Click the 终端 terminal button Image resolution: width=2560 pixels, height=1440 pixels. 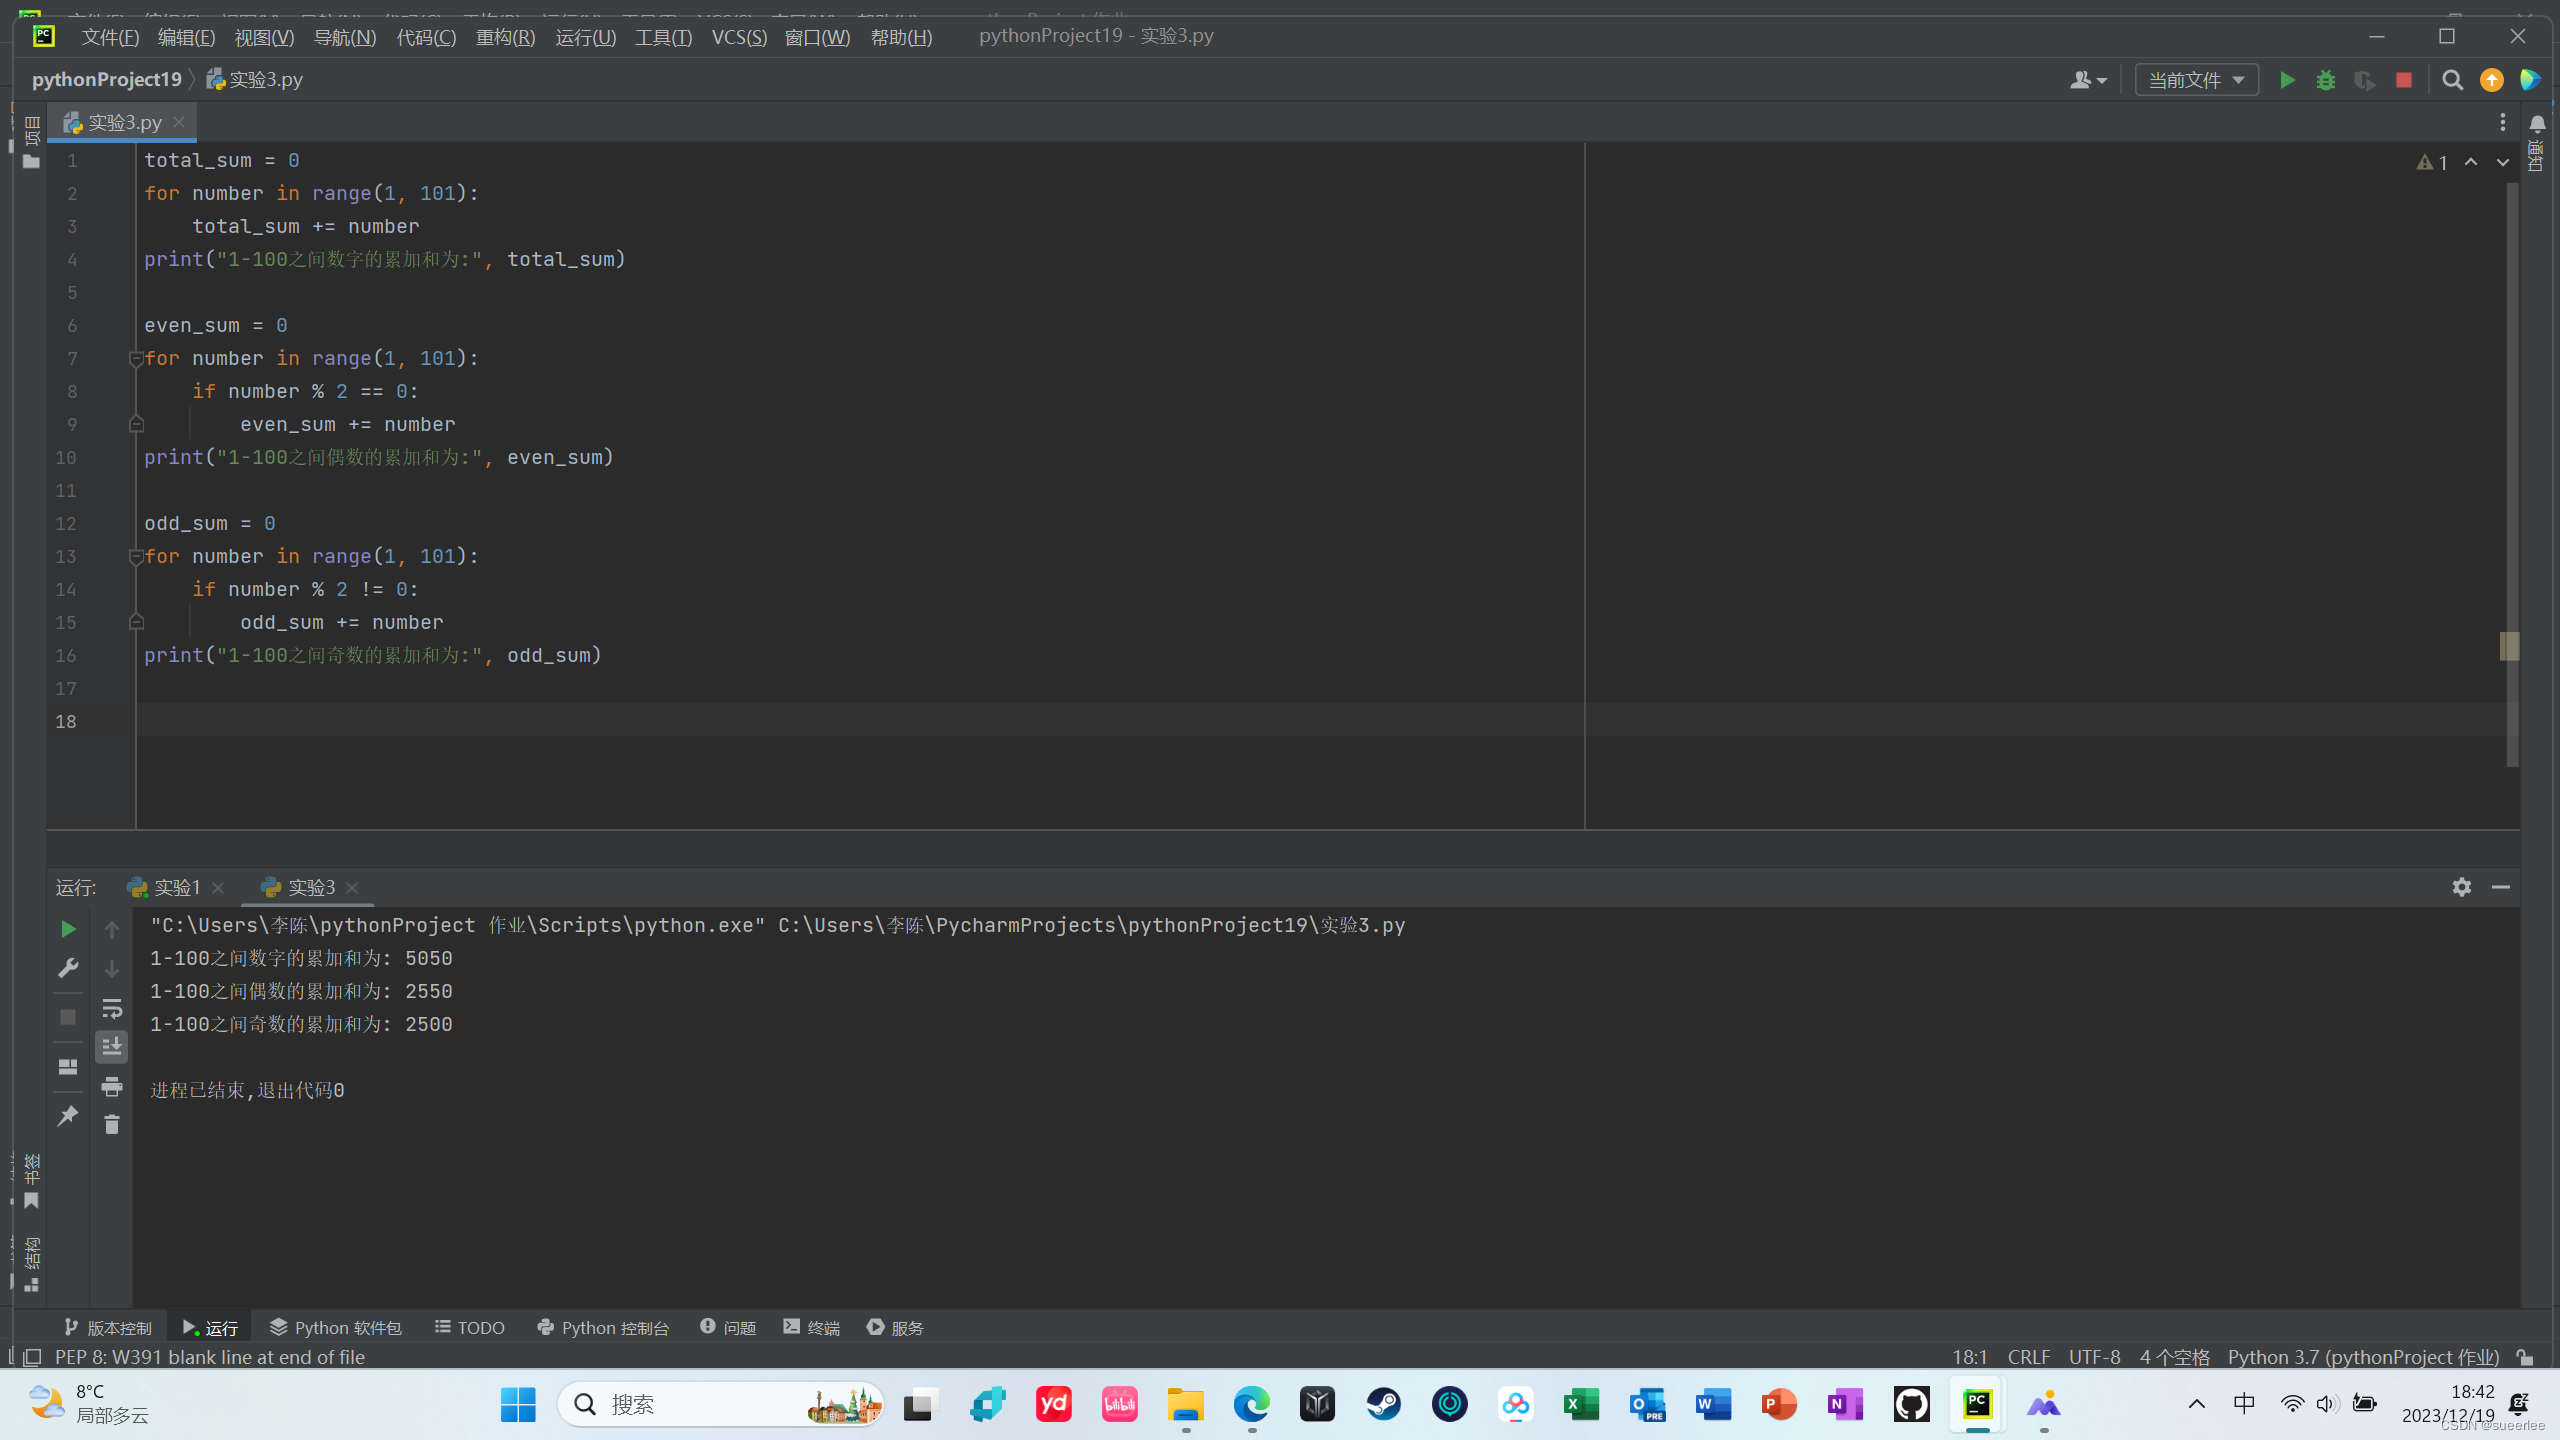pos(812,1327)
